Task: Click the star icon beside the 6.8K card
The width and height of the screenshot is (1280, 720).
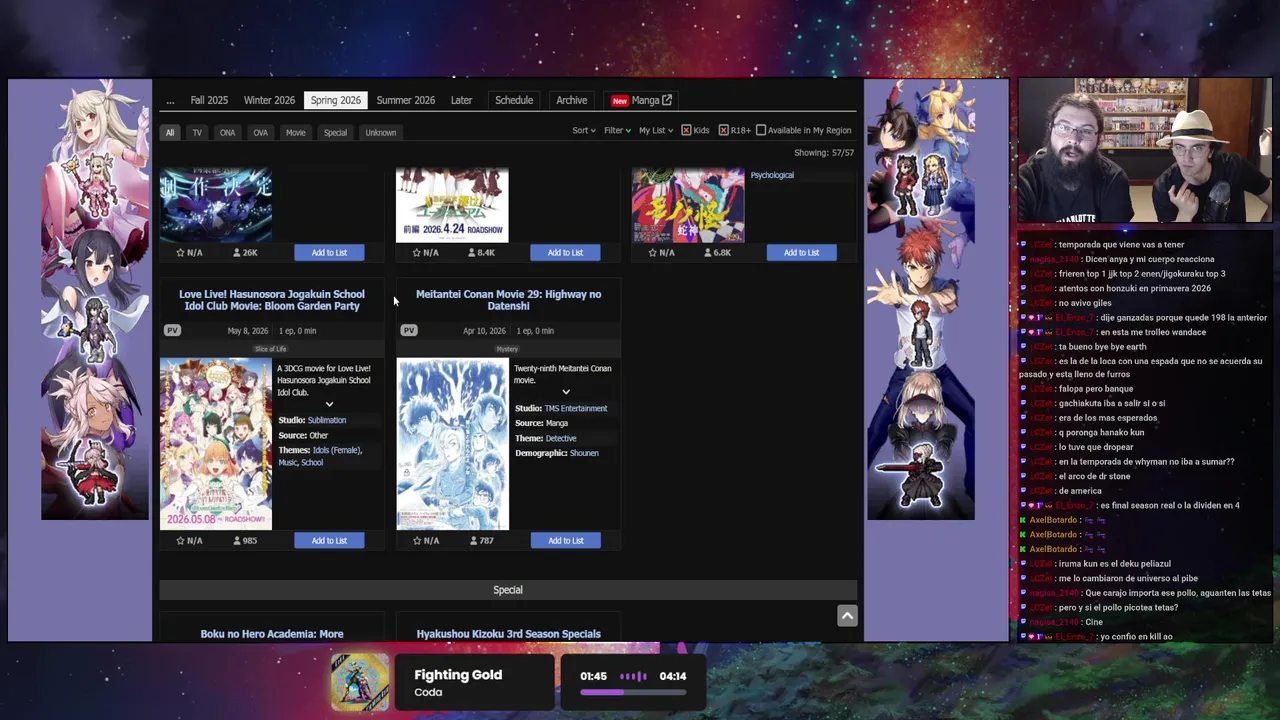Action: pos(652,253)
